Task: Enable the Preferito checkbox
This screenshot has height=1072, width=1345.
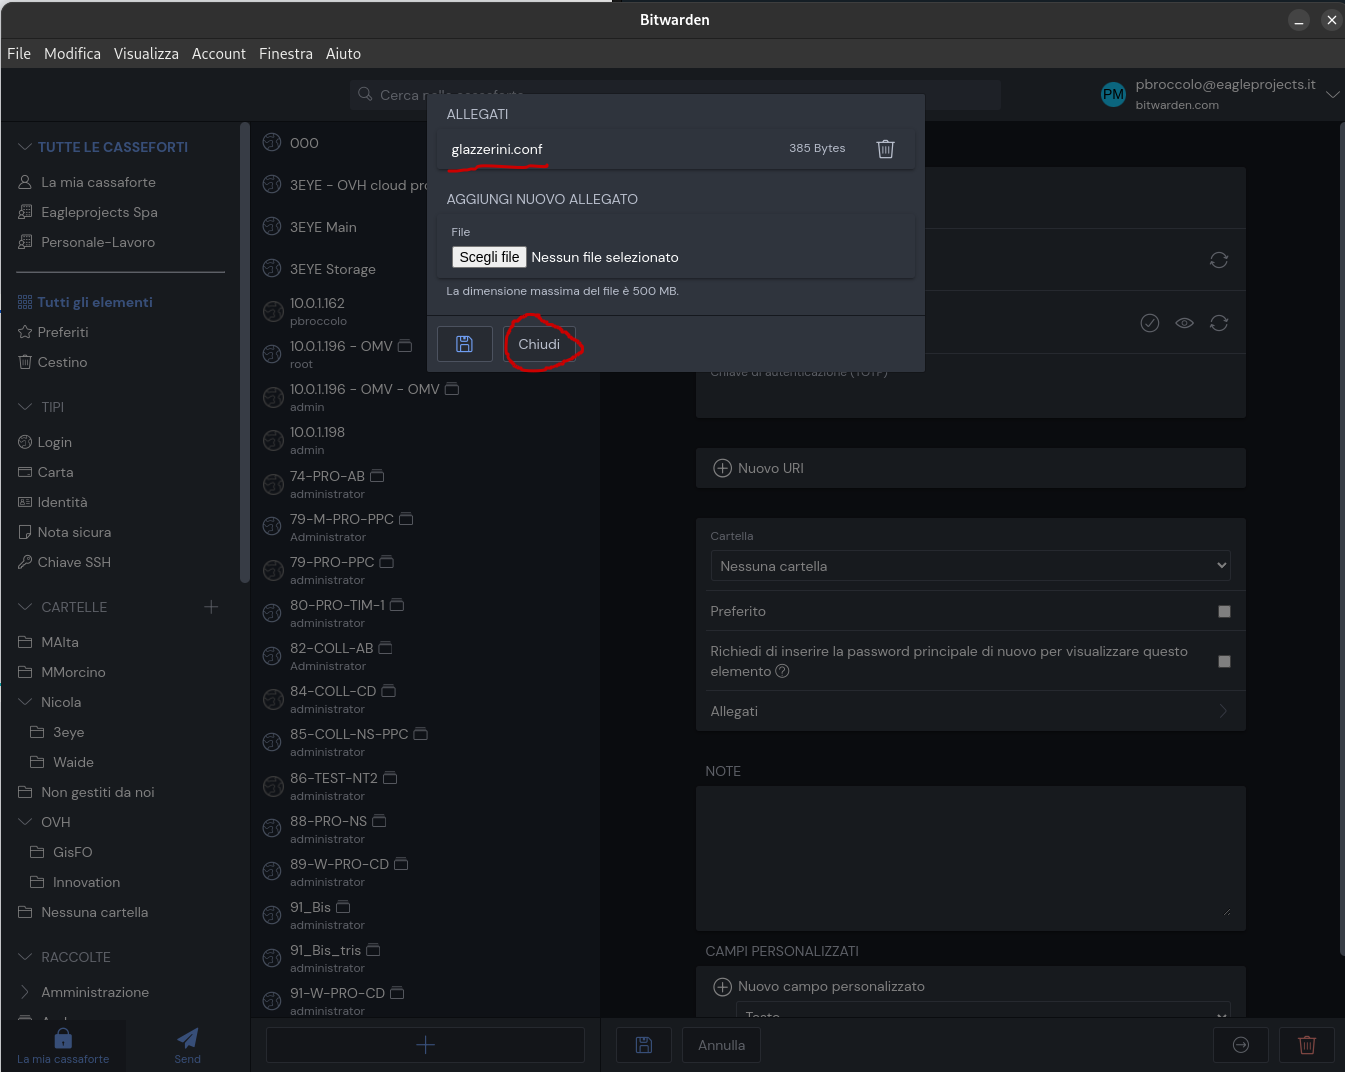Action: point(1224,611)
